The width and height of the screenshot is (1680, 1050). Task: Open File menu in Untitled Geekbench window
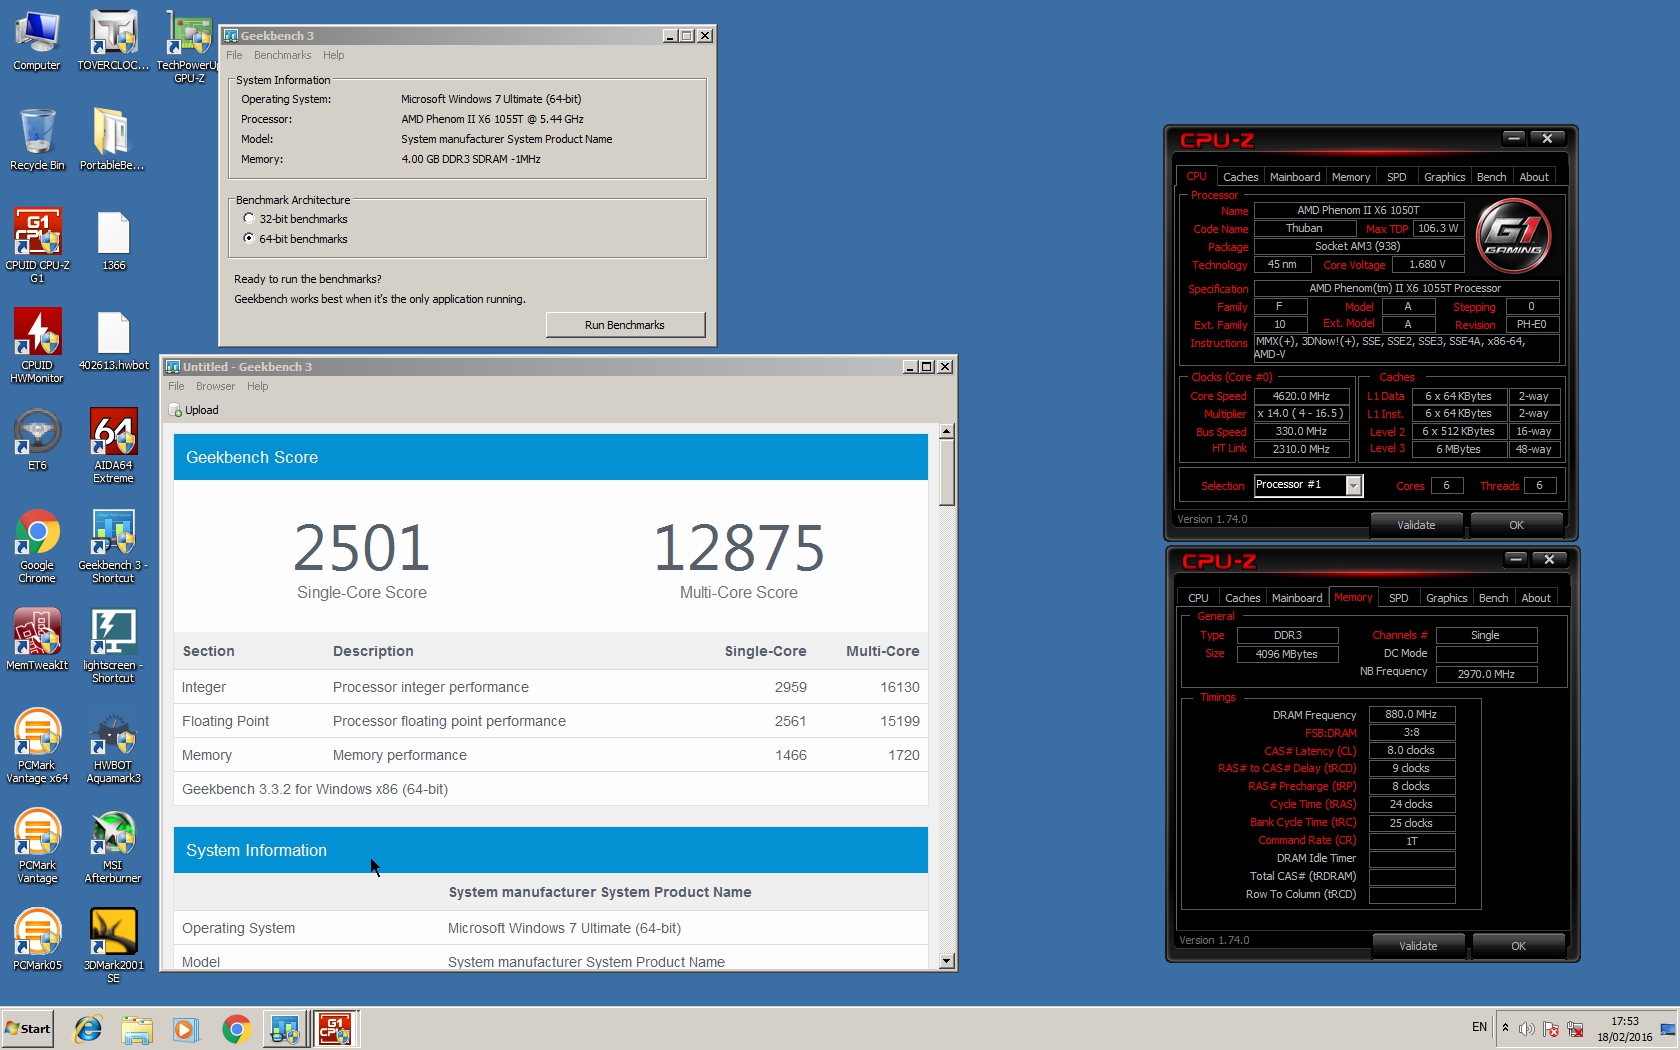[176, 387]
